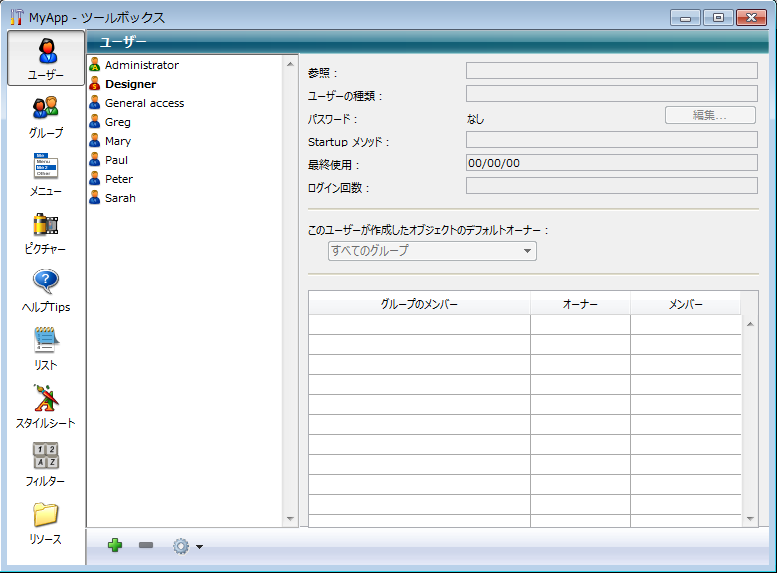
Task: Select the Designer user entry
Action: [x=130, y=84]
